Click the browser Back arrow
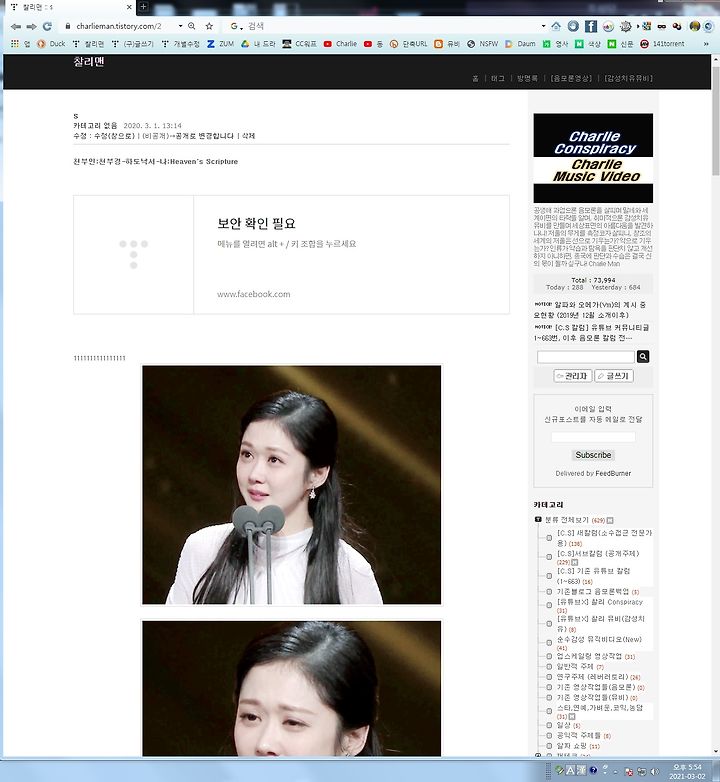This screenshot has width=720, height=782. [x=15, y=26]
